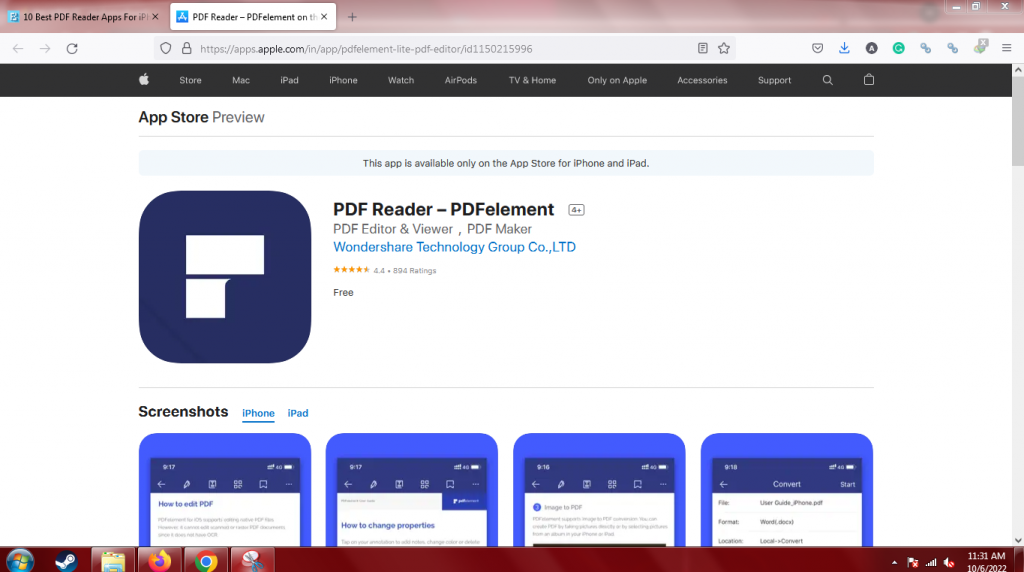Click the 4.4 • 894 Ratings text
The image size is (1024, 572).
coord(404,270)
